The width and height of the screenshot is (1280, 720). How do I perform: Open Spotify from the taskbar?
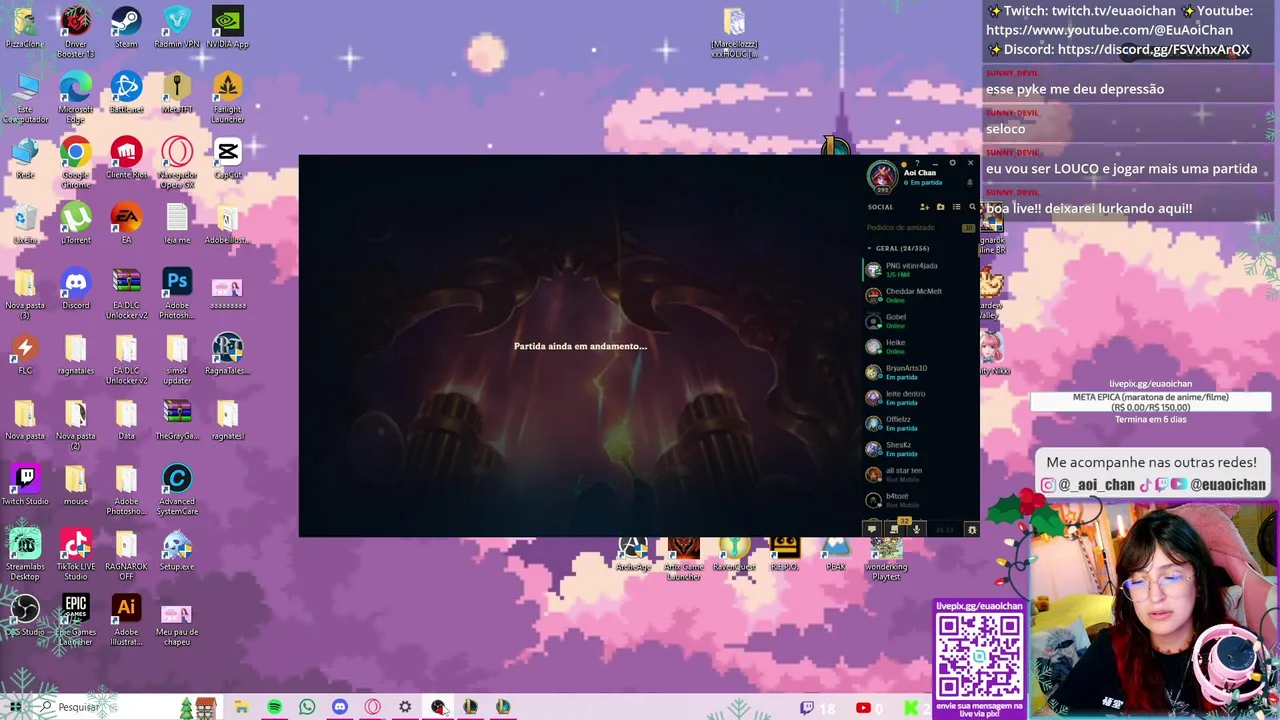point(274,707)
